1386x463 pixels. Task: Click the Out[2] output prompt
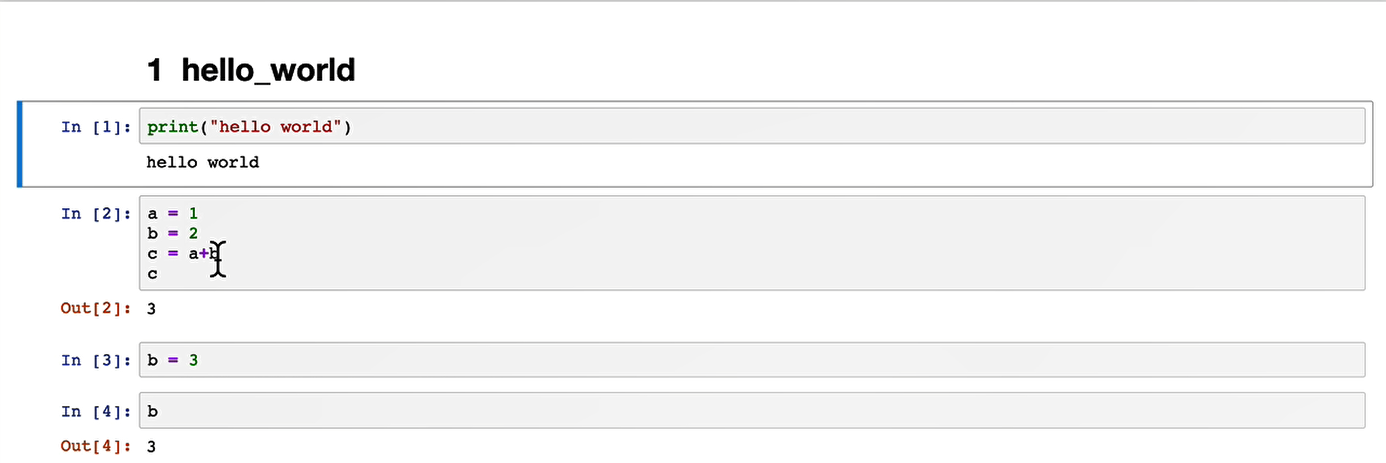tap(96, 308)
